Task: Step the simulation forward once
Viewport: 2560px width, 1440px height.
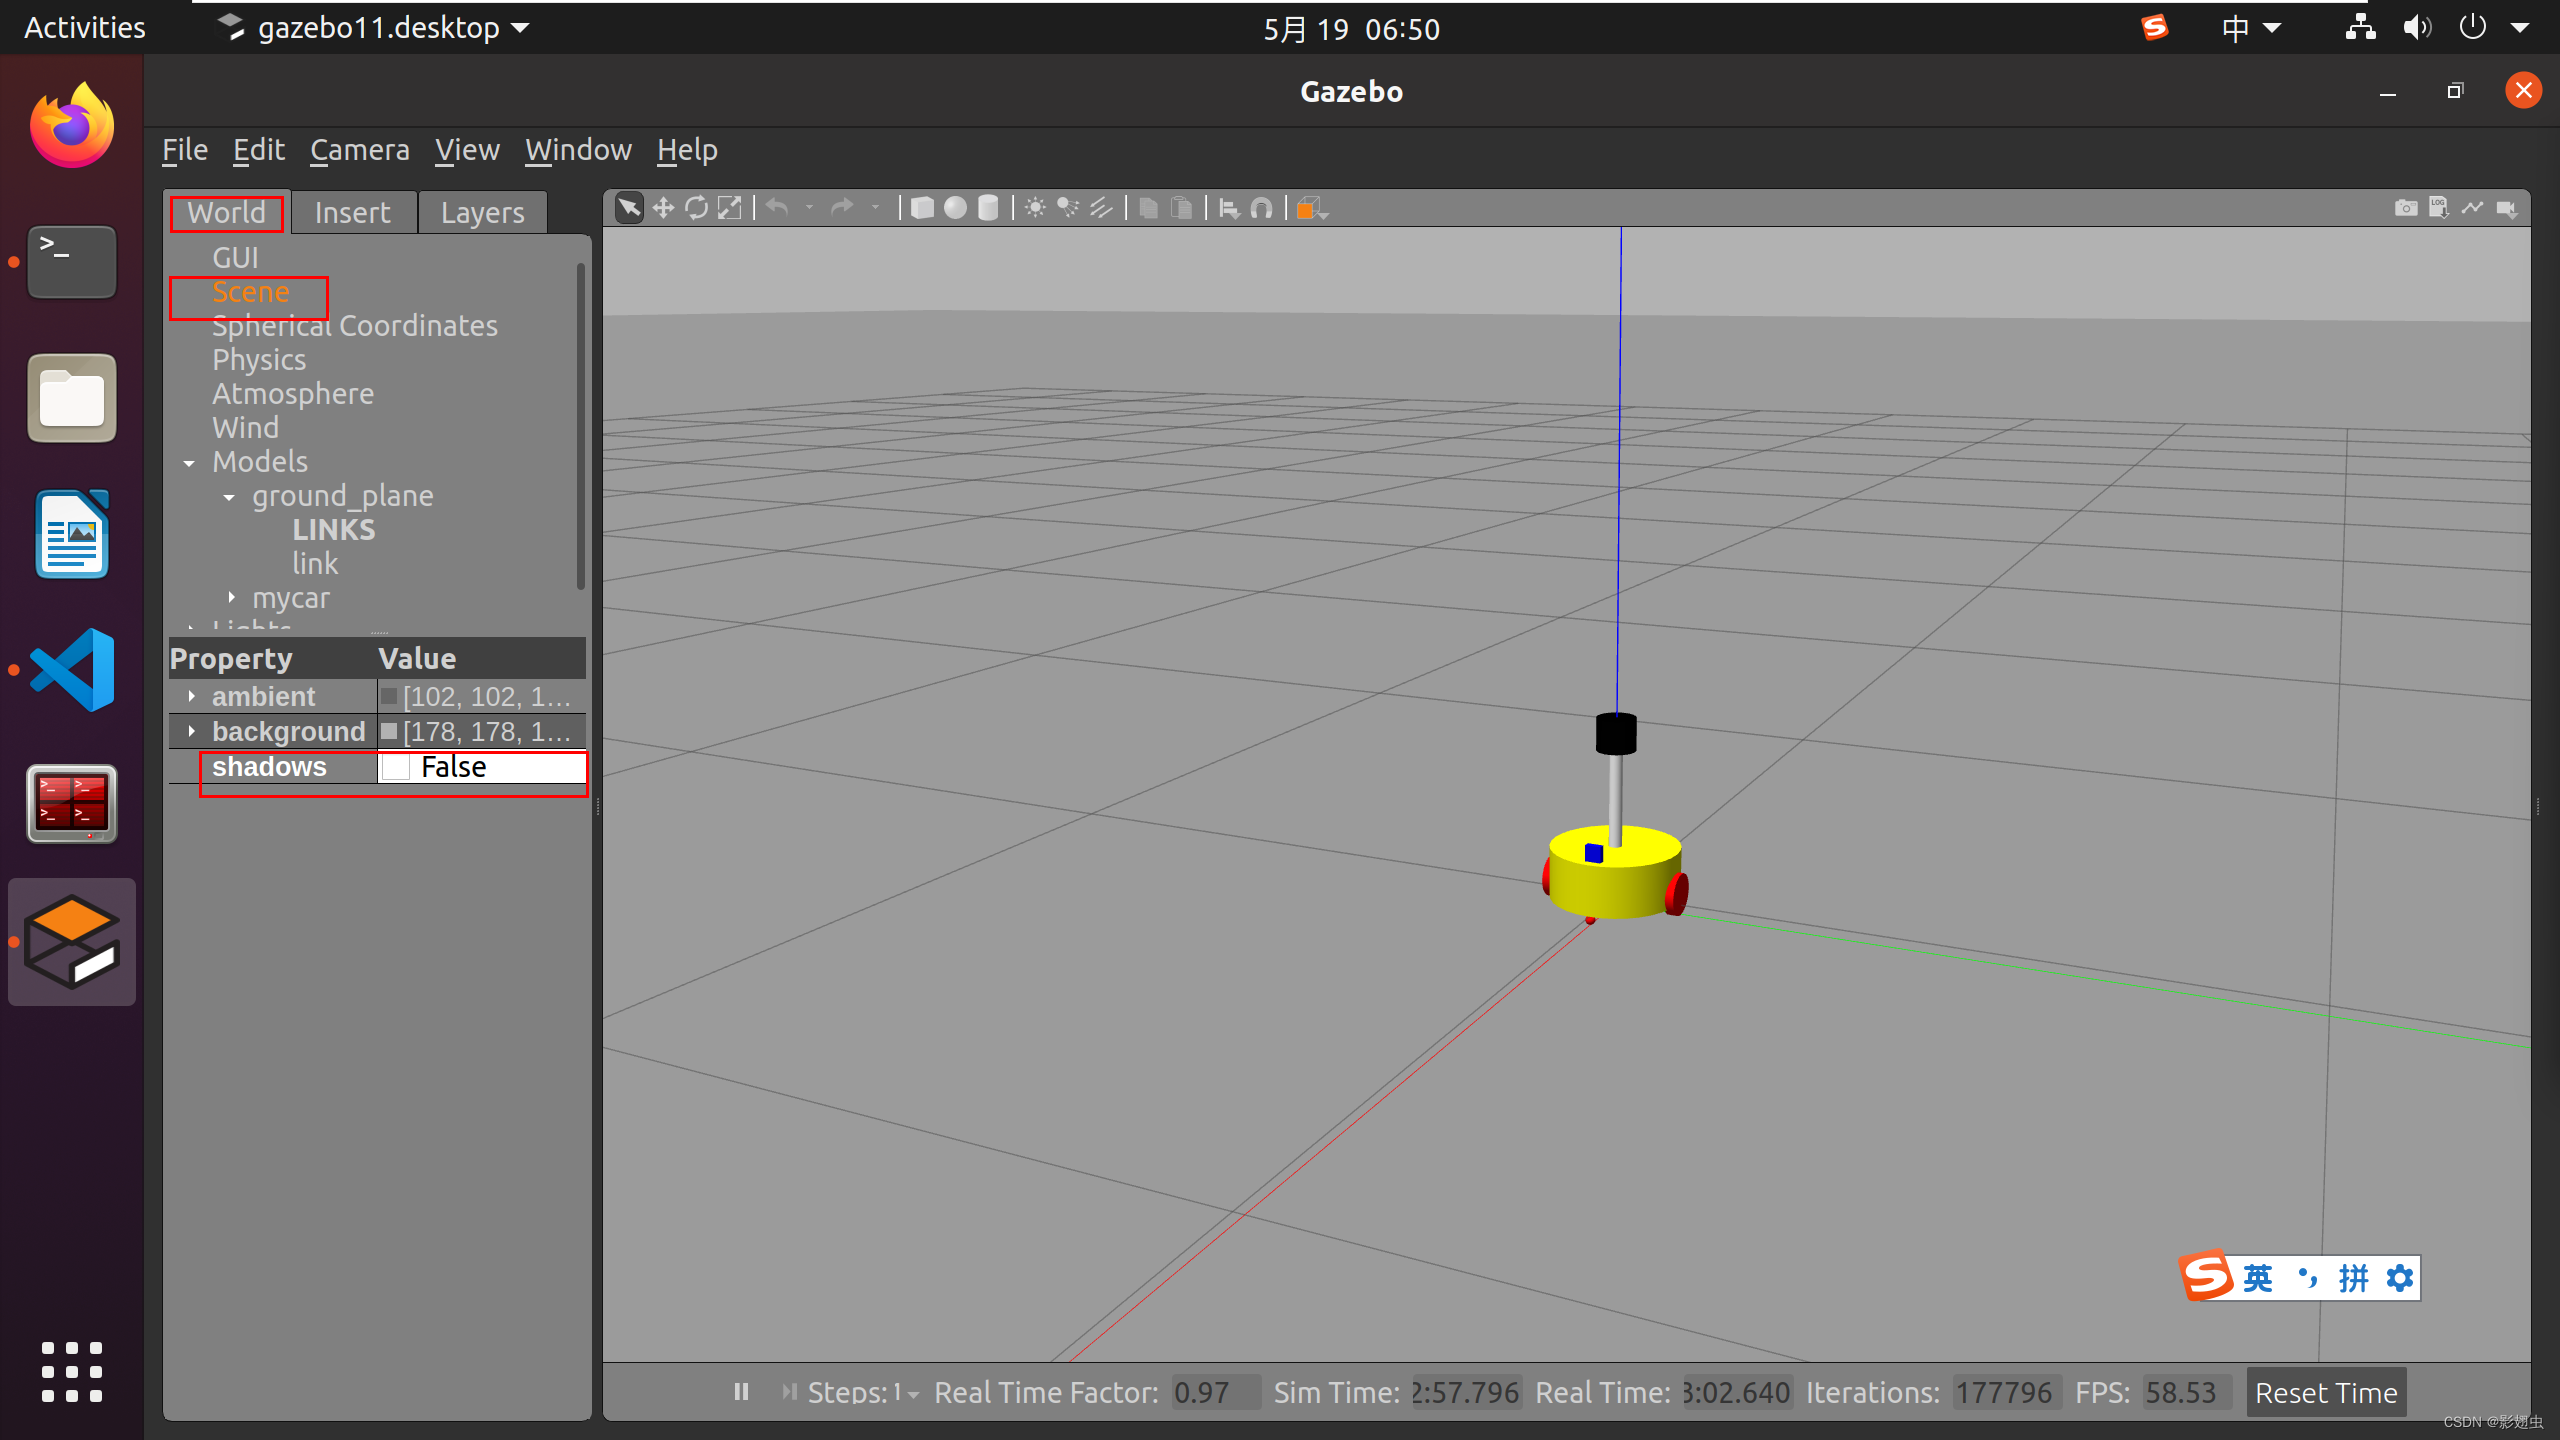Action: (789, 1392)
